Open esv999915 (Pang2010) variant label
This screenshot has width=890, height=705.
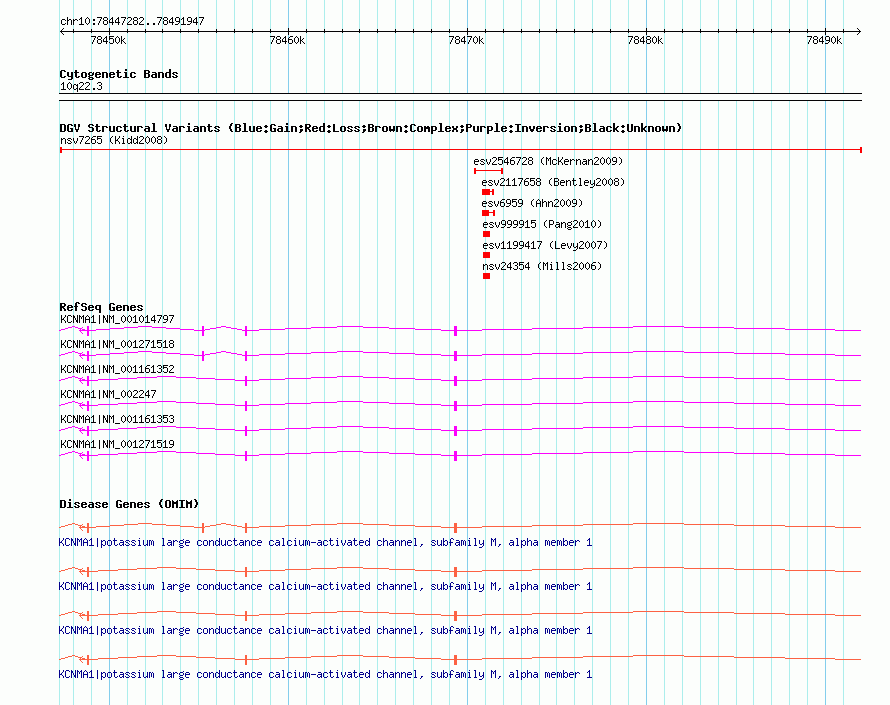(542, 224)
